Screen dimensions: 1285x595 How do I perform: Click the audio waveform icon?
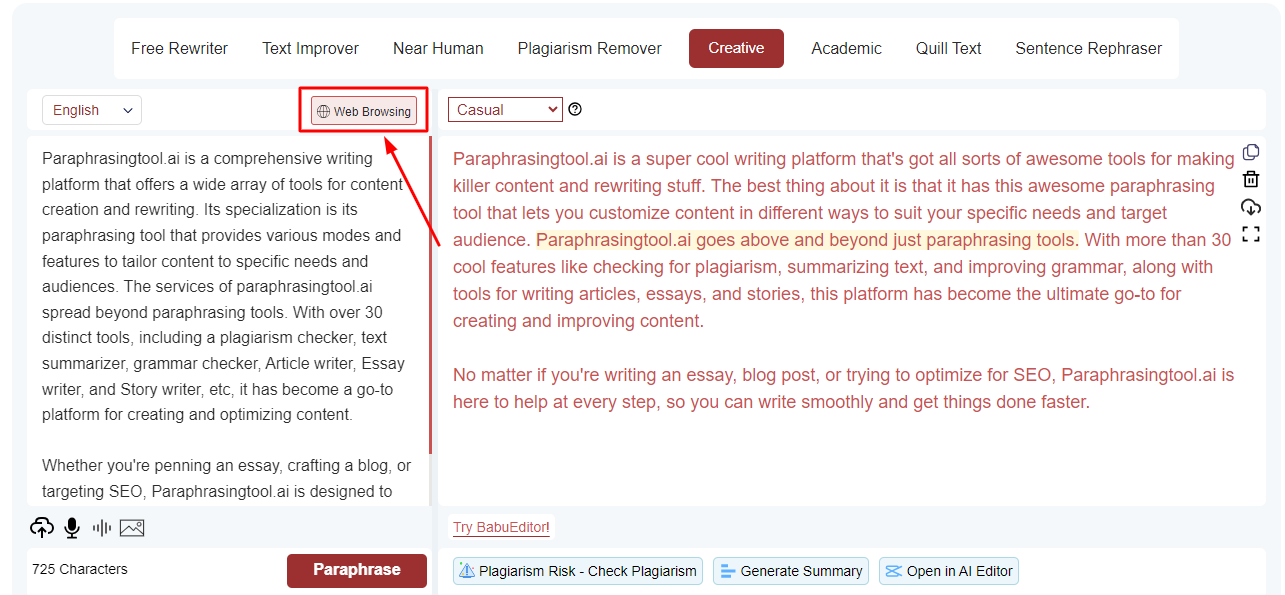101,527
